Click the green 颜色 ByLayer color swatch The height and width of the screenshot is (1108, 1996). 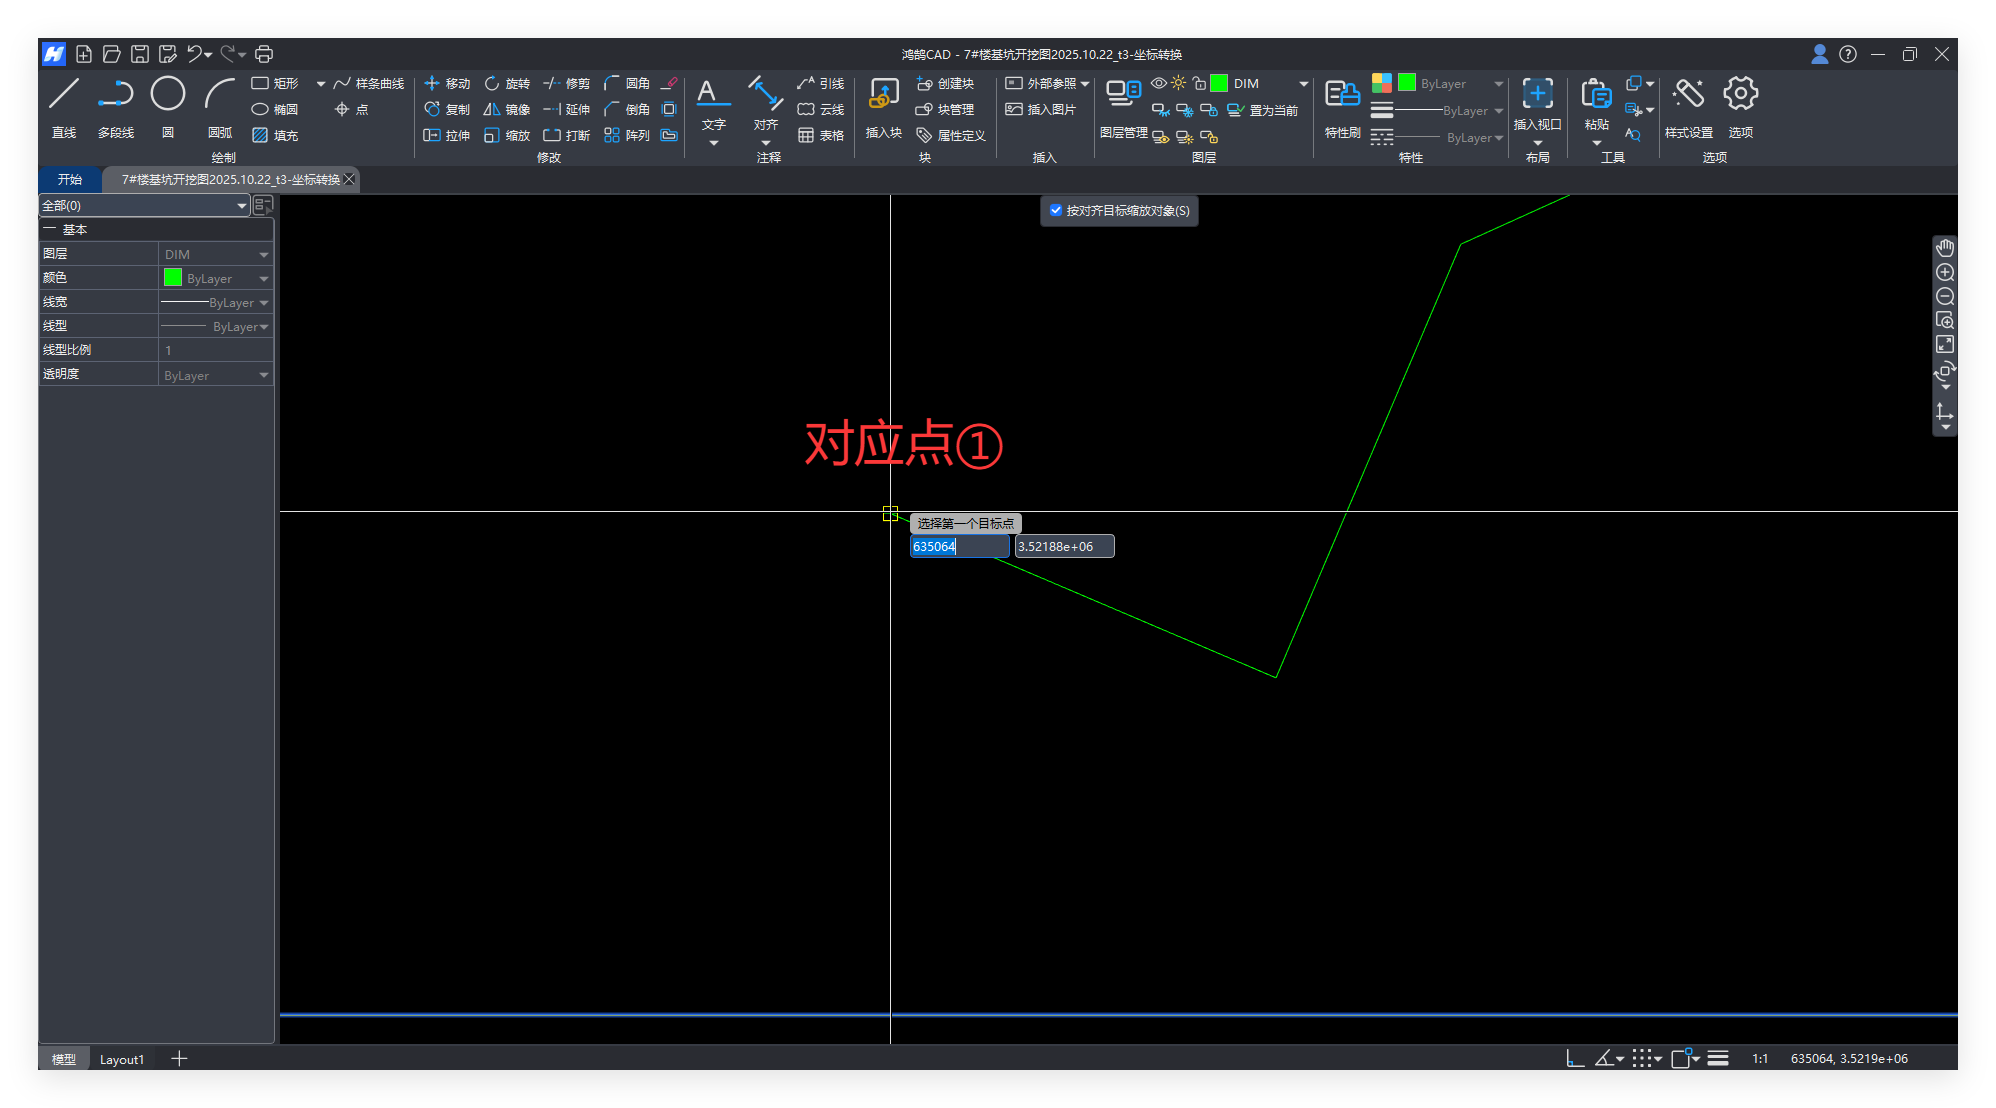pyautogui.click(x=173, y=278)
